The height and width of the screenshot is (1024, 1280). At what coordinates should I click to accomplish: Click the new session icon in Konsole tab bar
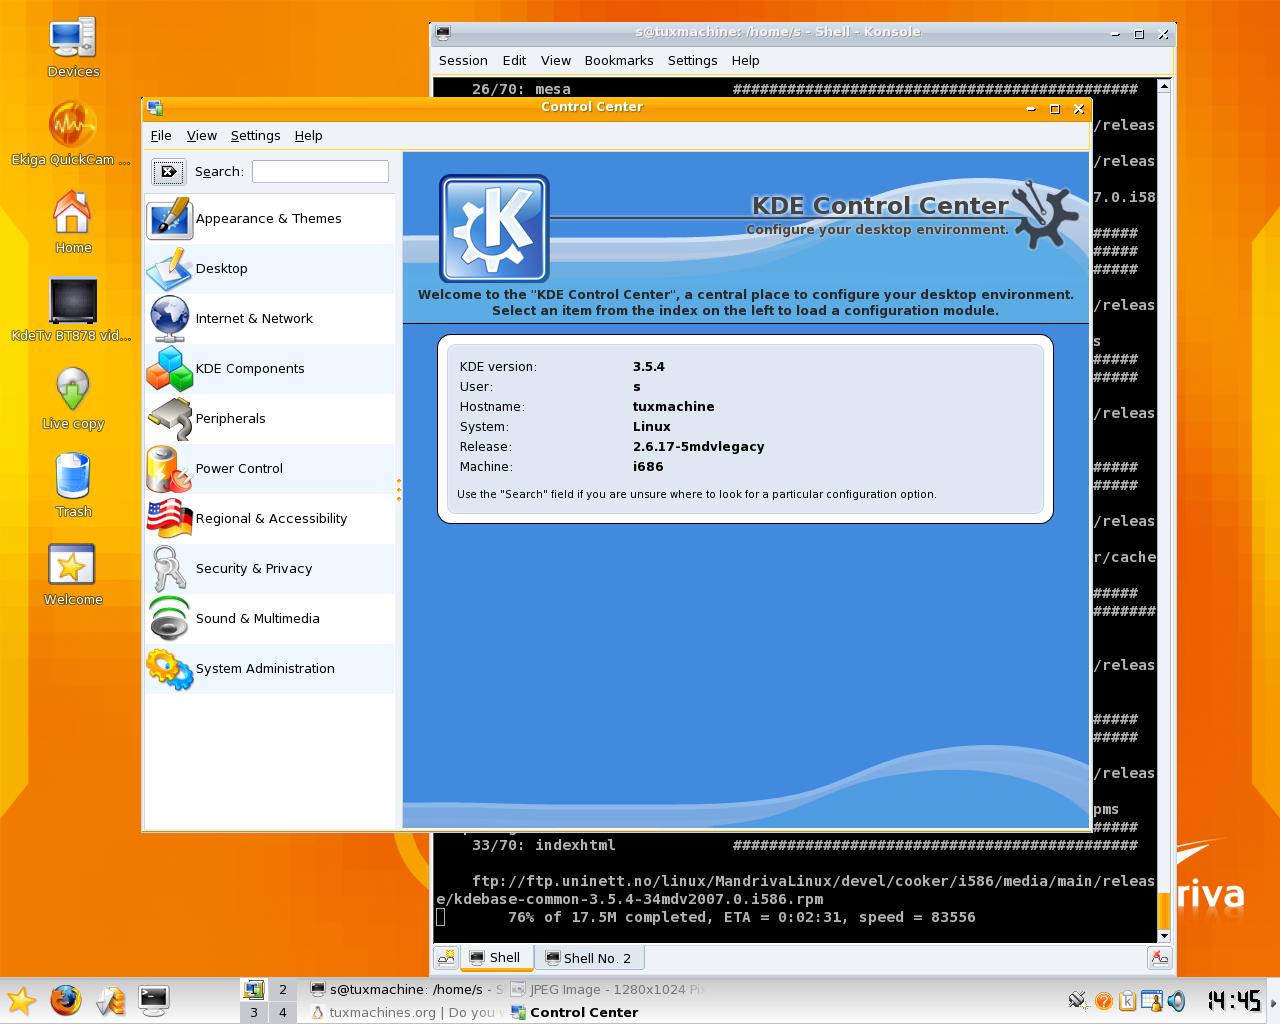click(x=447, y=958)
